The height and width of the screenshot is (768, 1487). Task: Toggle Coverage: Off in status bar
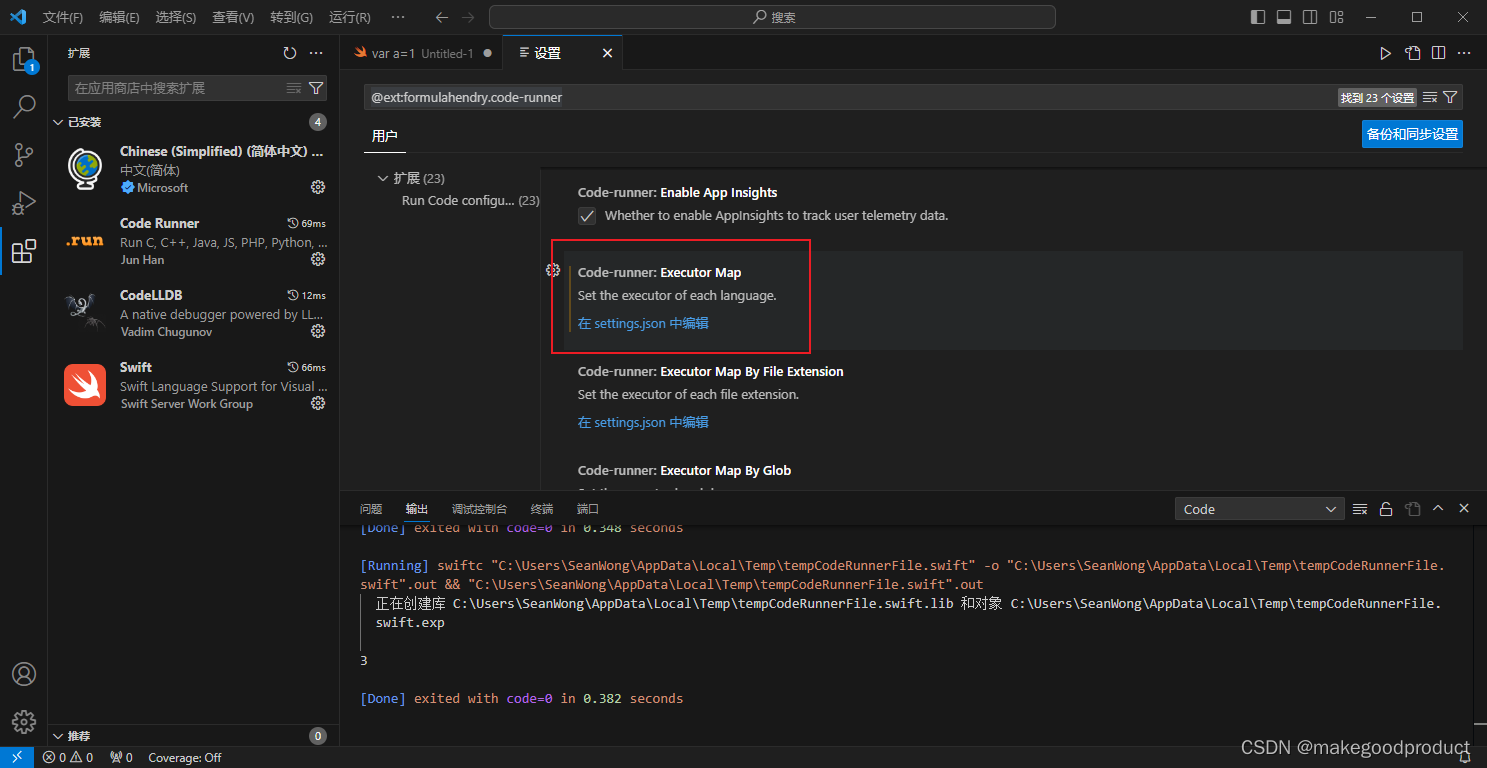185,758
